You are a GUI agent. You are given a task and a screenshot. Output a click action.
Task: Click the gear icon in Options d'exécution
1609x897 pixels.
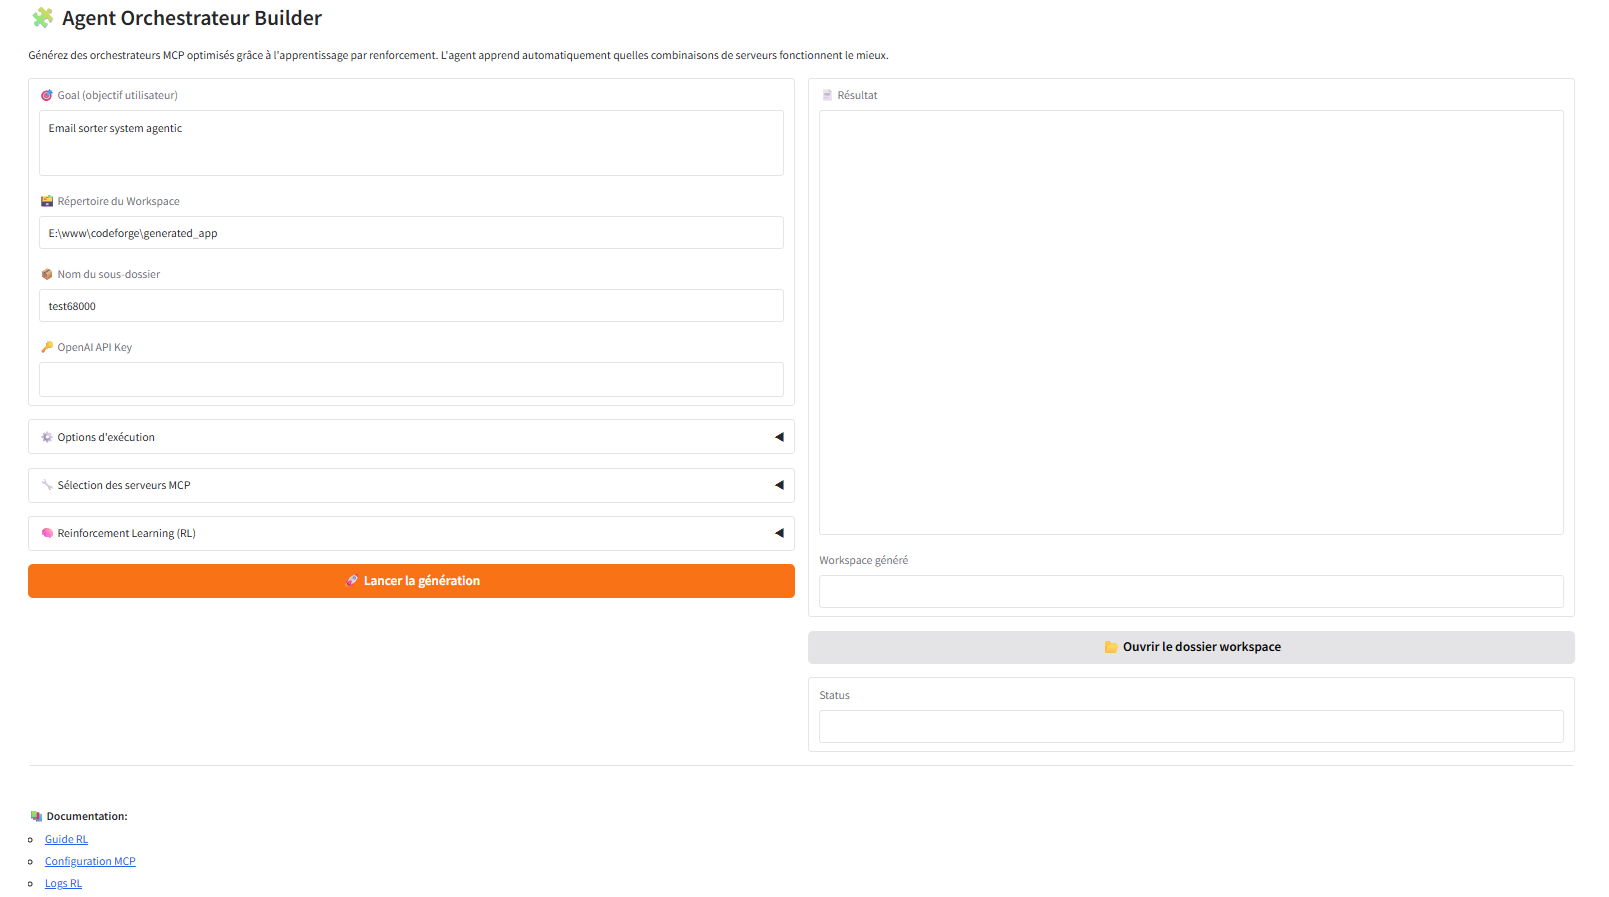click(x=46, y=437)
